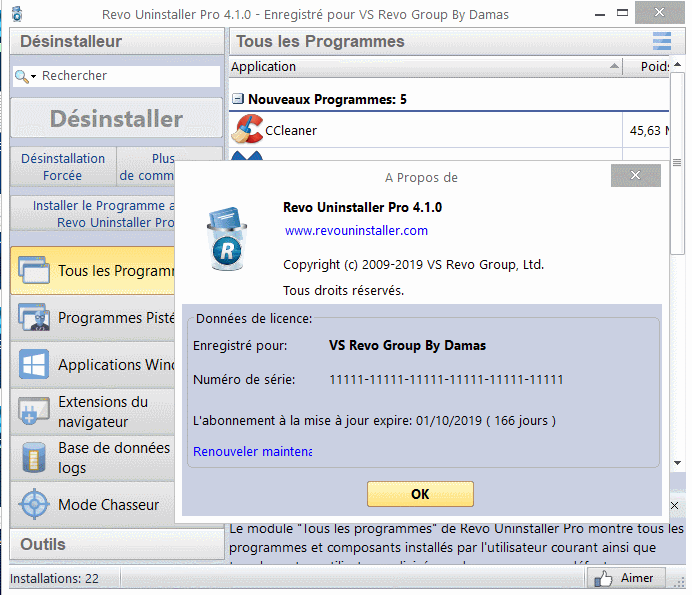Click the program list vertical scrollbar thumb
The image size is (692, 595).
coord(677,163)
